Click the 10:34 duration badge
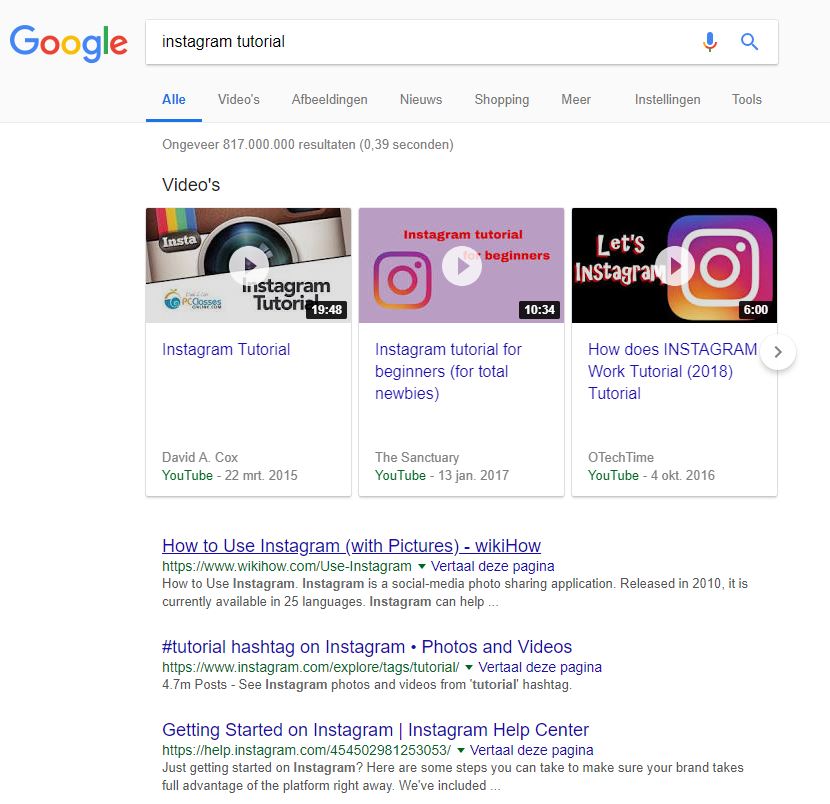Viewport: 830px width, 804px height. (x=539, y=310)
